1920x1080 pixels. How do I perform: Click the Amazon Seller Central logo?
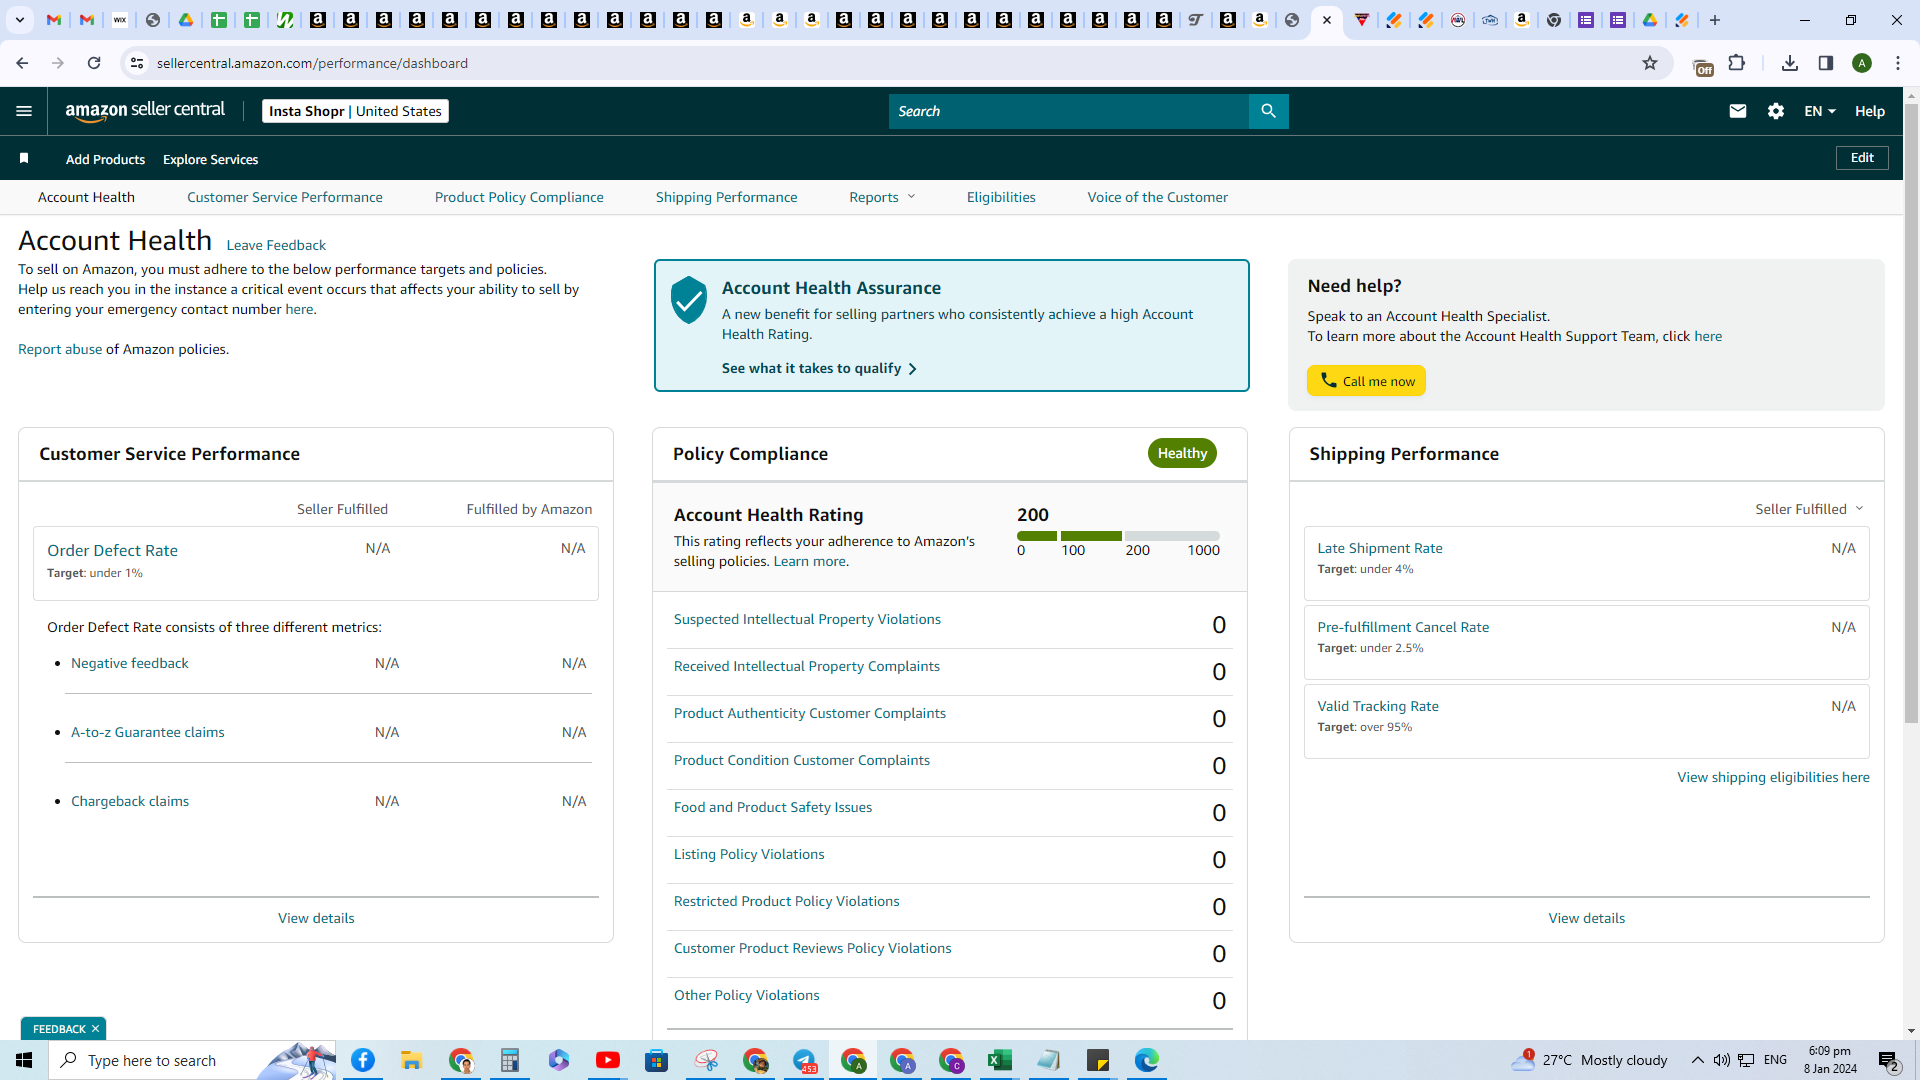click(145, 111)
